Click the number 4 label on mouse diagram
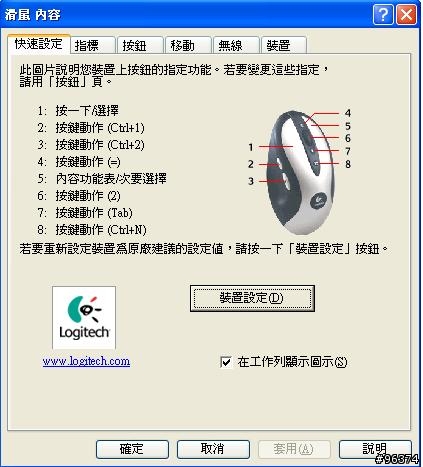Viewport: 423px width, 467px height. [x=348, y=113]
